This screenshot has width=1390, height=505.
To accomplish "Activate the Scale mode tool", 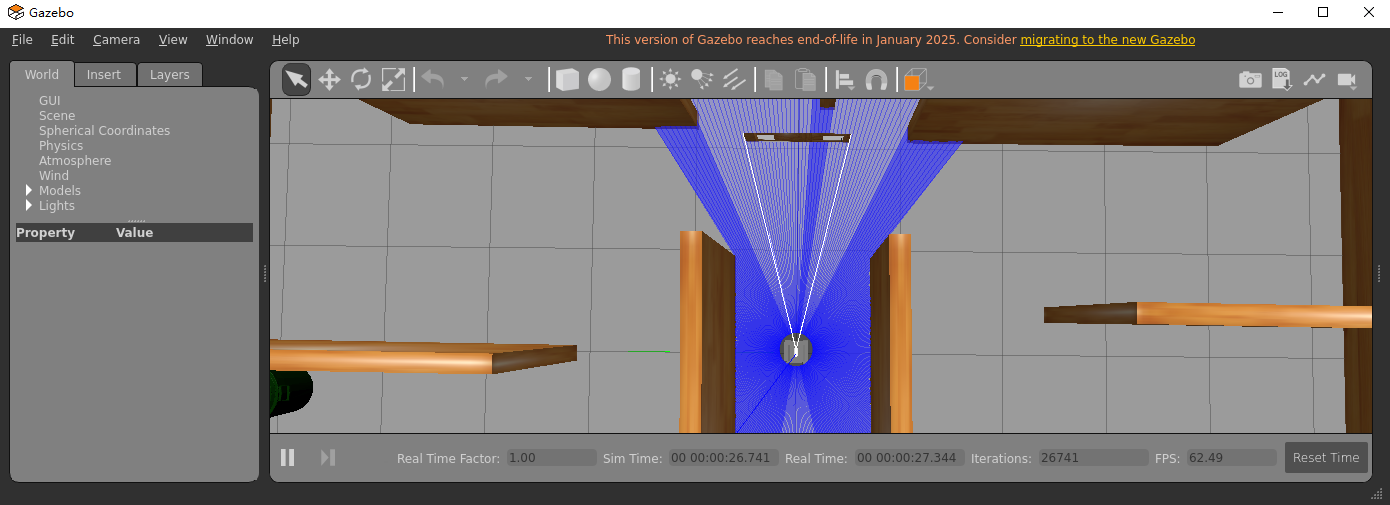I will point(393,80).
